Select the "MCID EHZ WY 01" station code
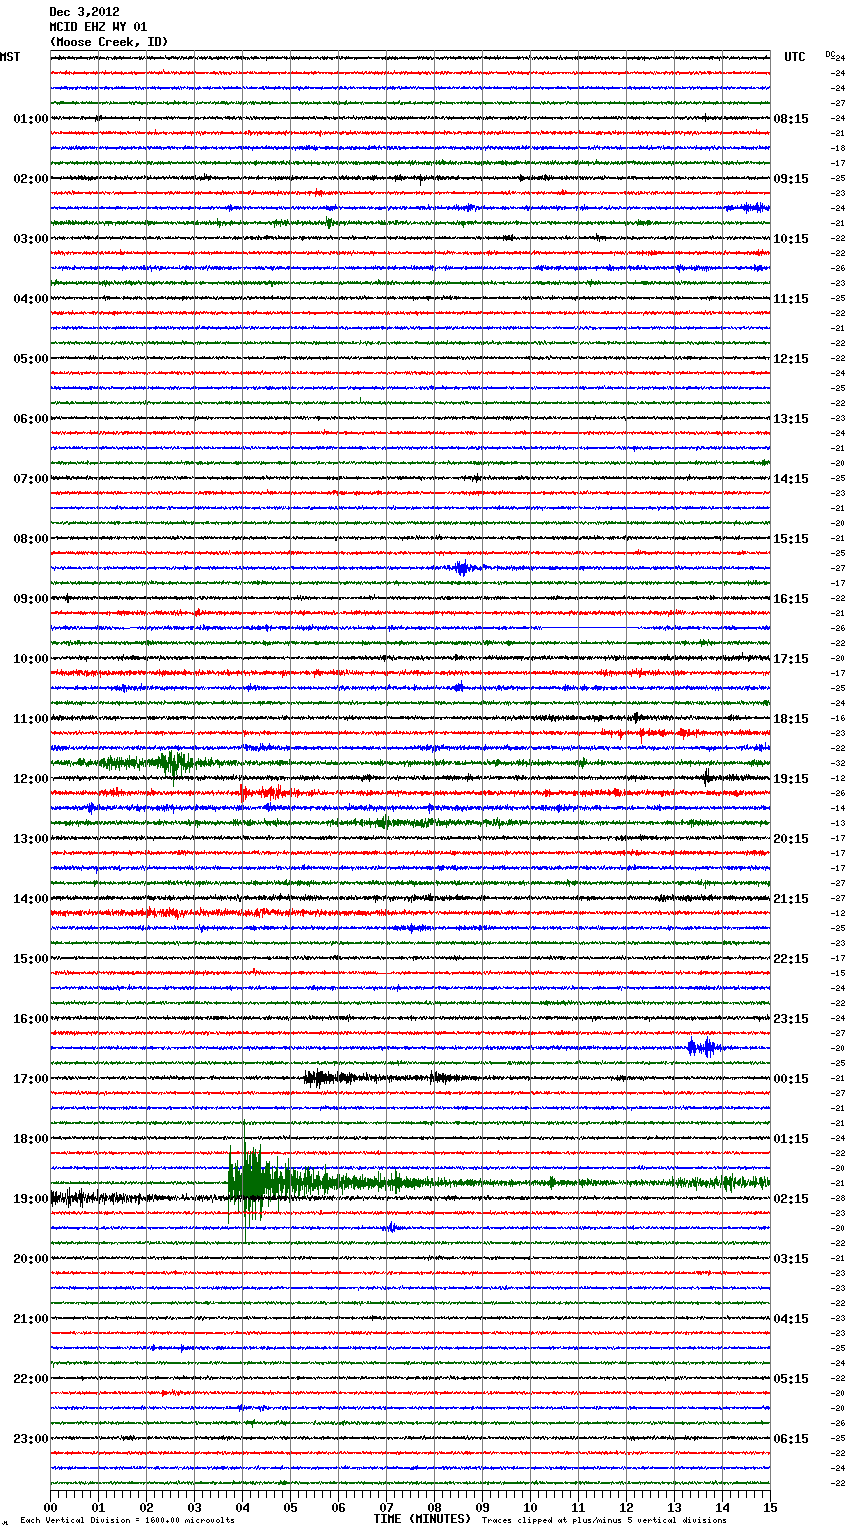This screenshot has height=1534, width=850. tap(98, 27)
